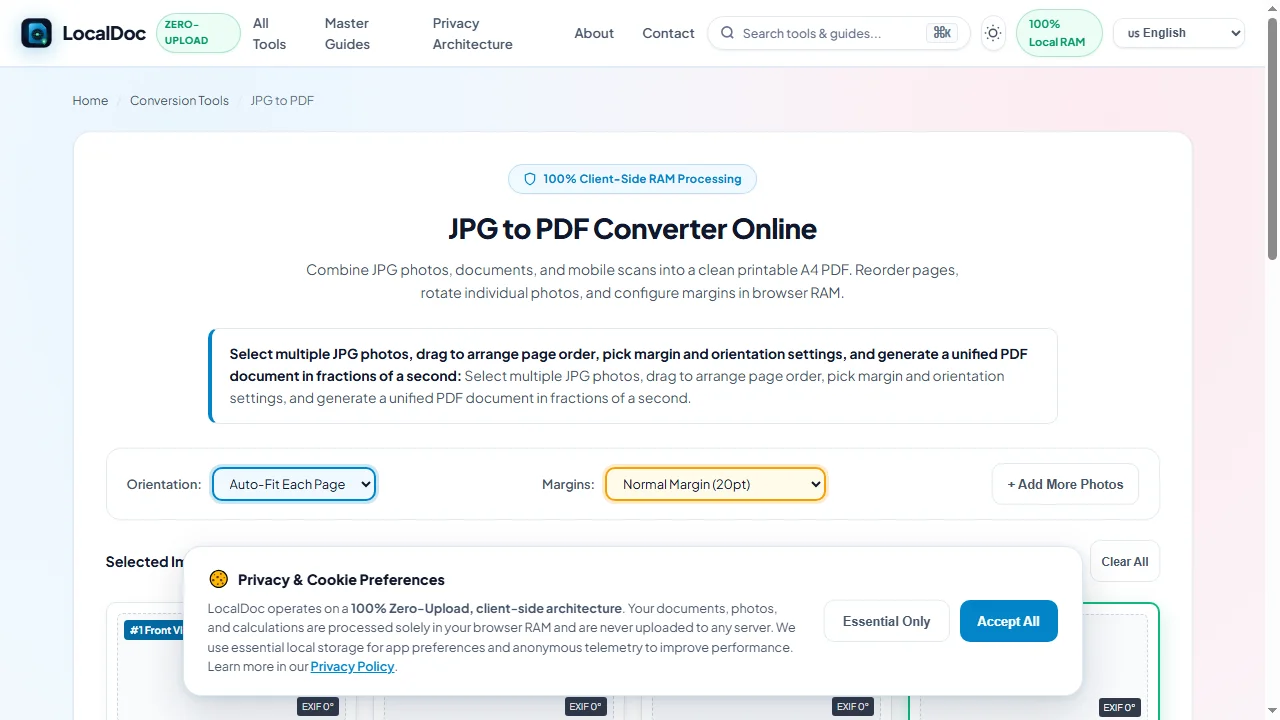Click the Margins: label

(568, 484)
